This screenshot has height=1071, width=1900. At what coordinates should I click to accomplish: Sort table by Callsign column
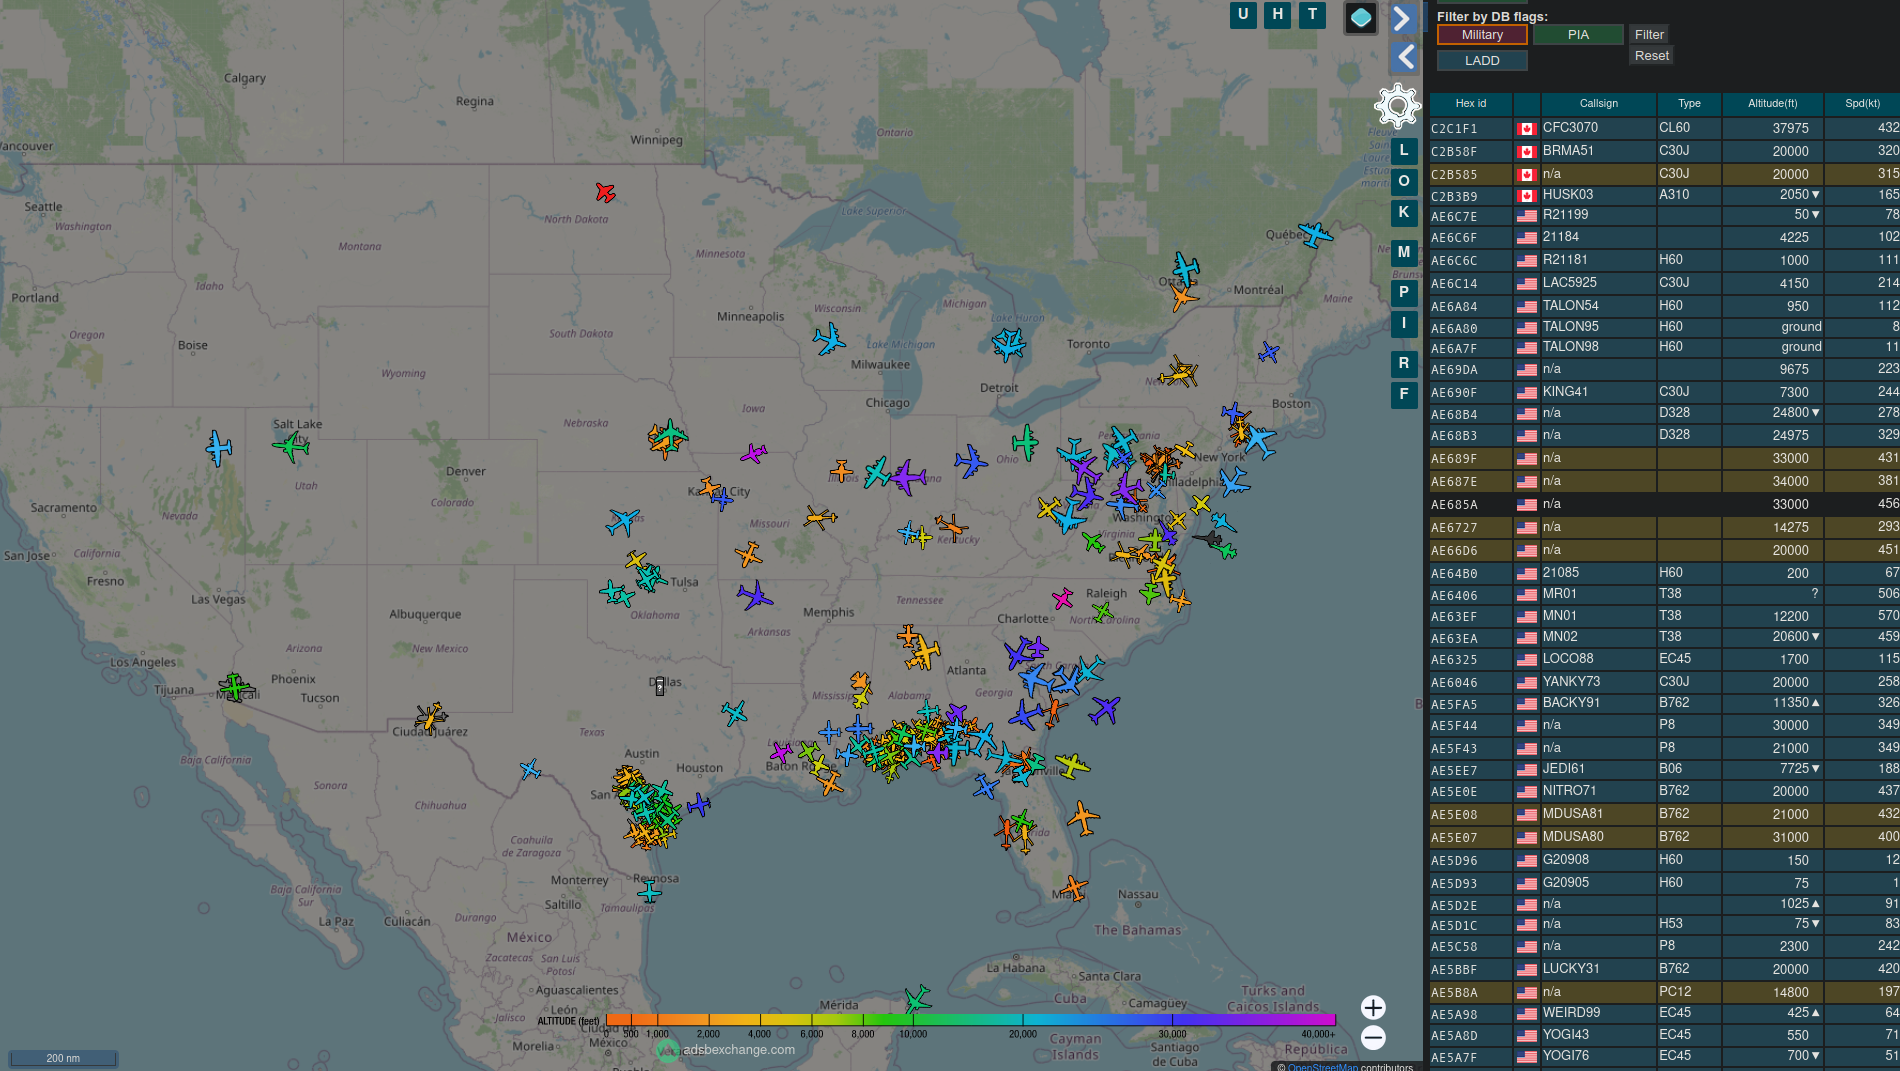coord(1599,104)
